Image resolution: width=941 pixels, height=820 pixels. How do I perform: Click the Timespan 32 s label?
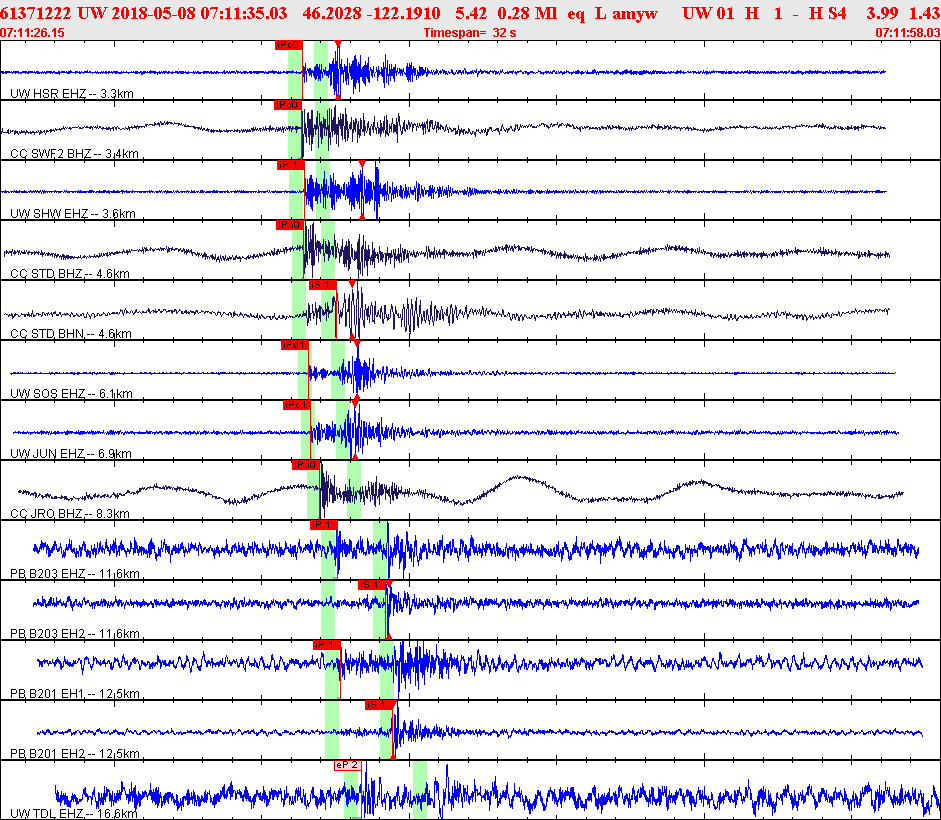470,33
